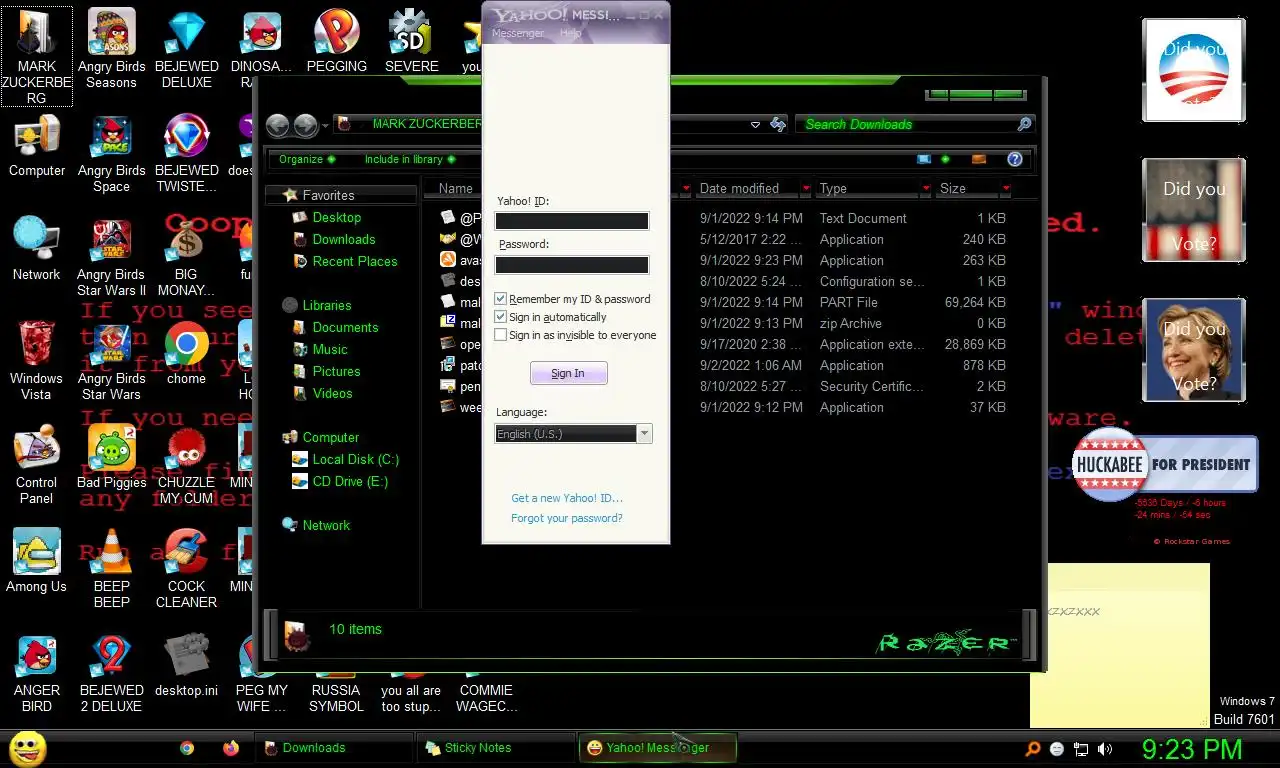Open the Messenger menu in Yahoo Messenger
The width and height of the screenshot is (1280, 768).
click(518, 33)
